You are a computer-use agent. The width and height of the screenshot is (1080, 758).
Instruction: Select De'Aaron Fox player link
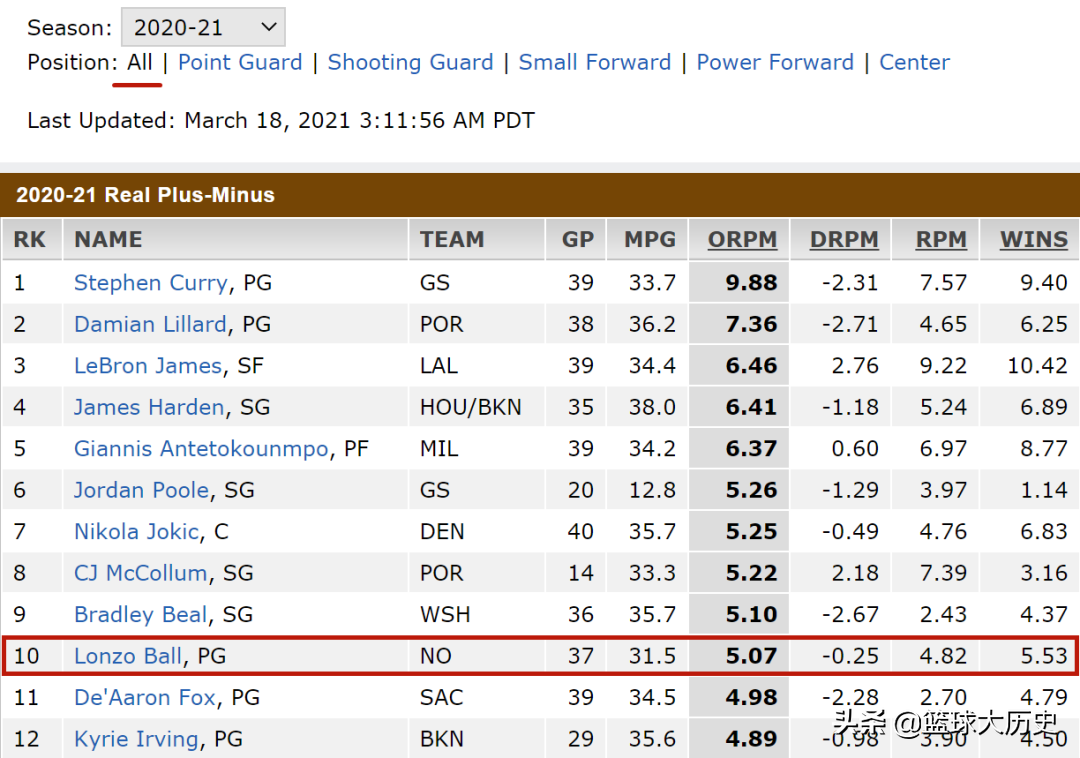point(144,697)
